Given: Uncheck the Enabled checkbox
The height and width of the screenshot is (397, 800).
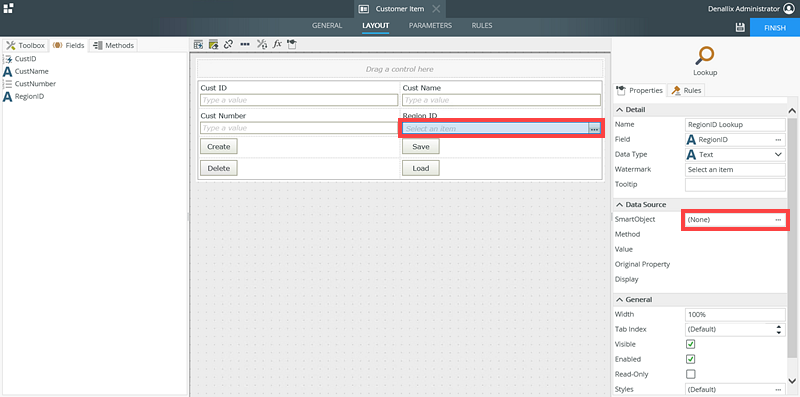Looking at the screenshot, I should click(690, 359).
